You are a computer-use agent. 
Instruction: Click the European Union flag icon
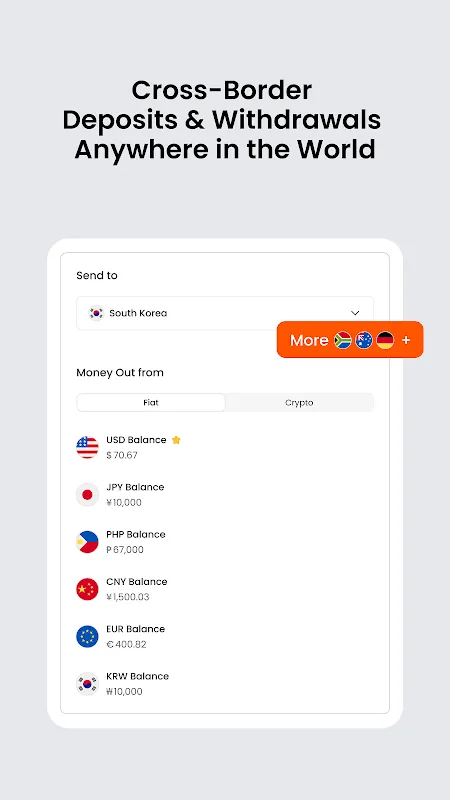click(x=87, y=637)
